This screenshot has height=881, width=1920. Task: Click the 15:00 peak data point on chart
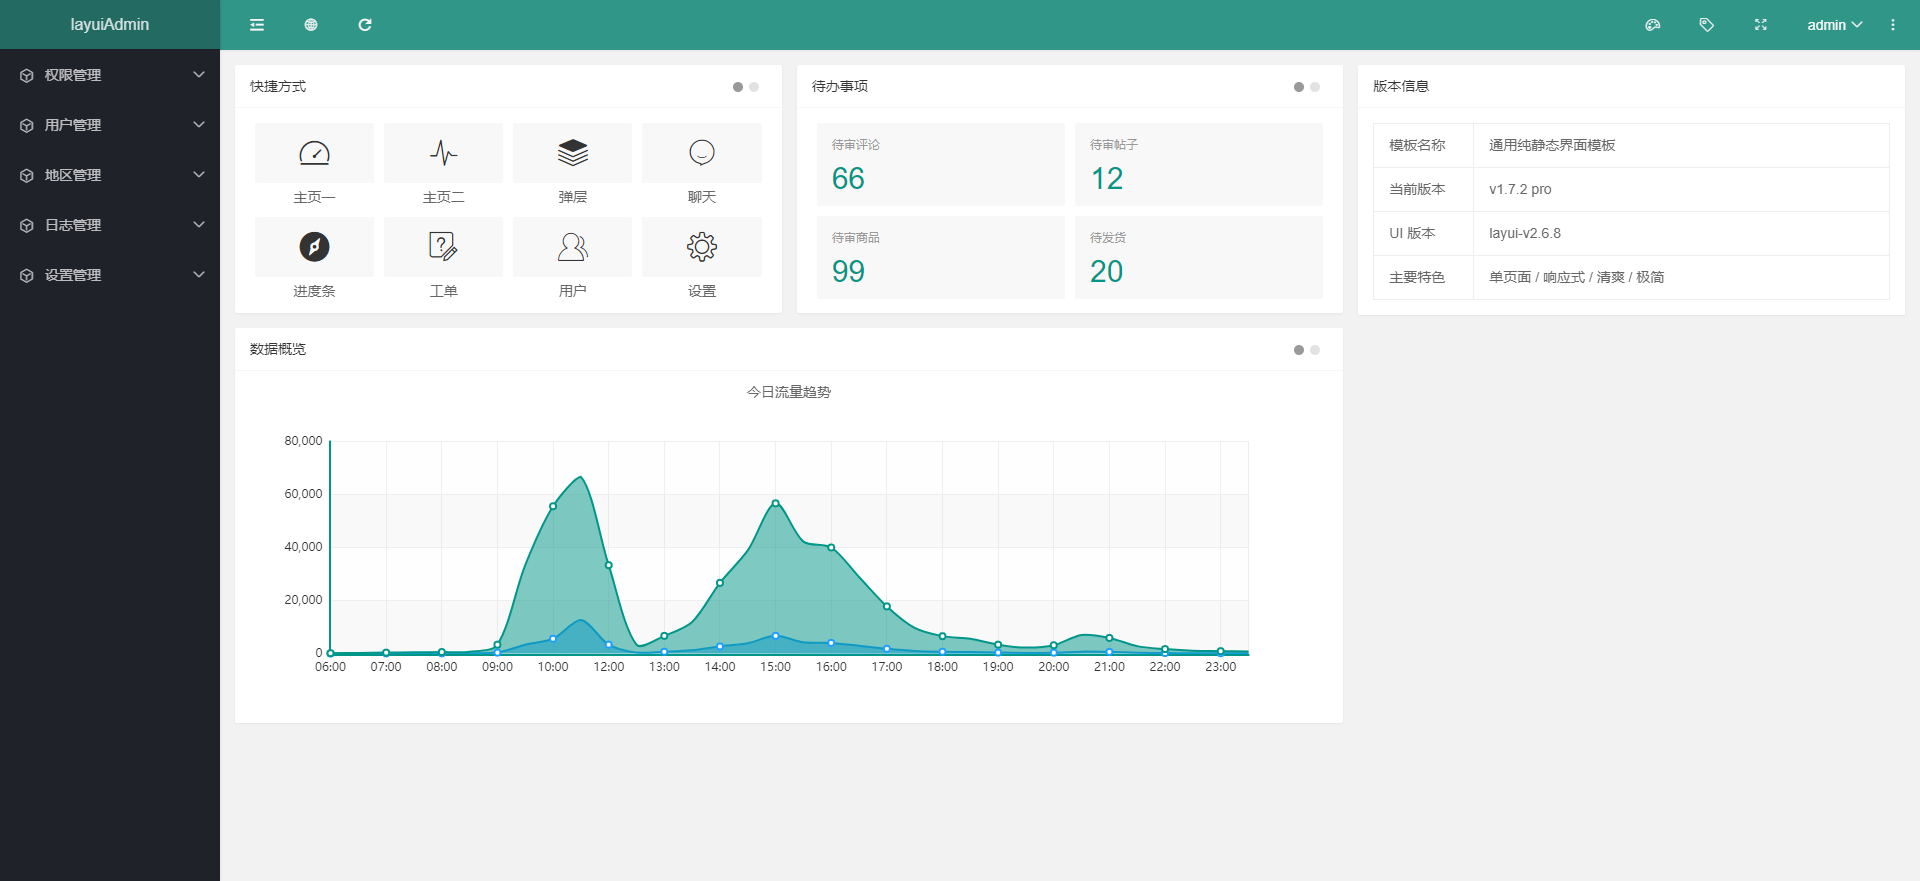coord(775,503)
